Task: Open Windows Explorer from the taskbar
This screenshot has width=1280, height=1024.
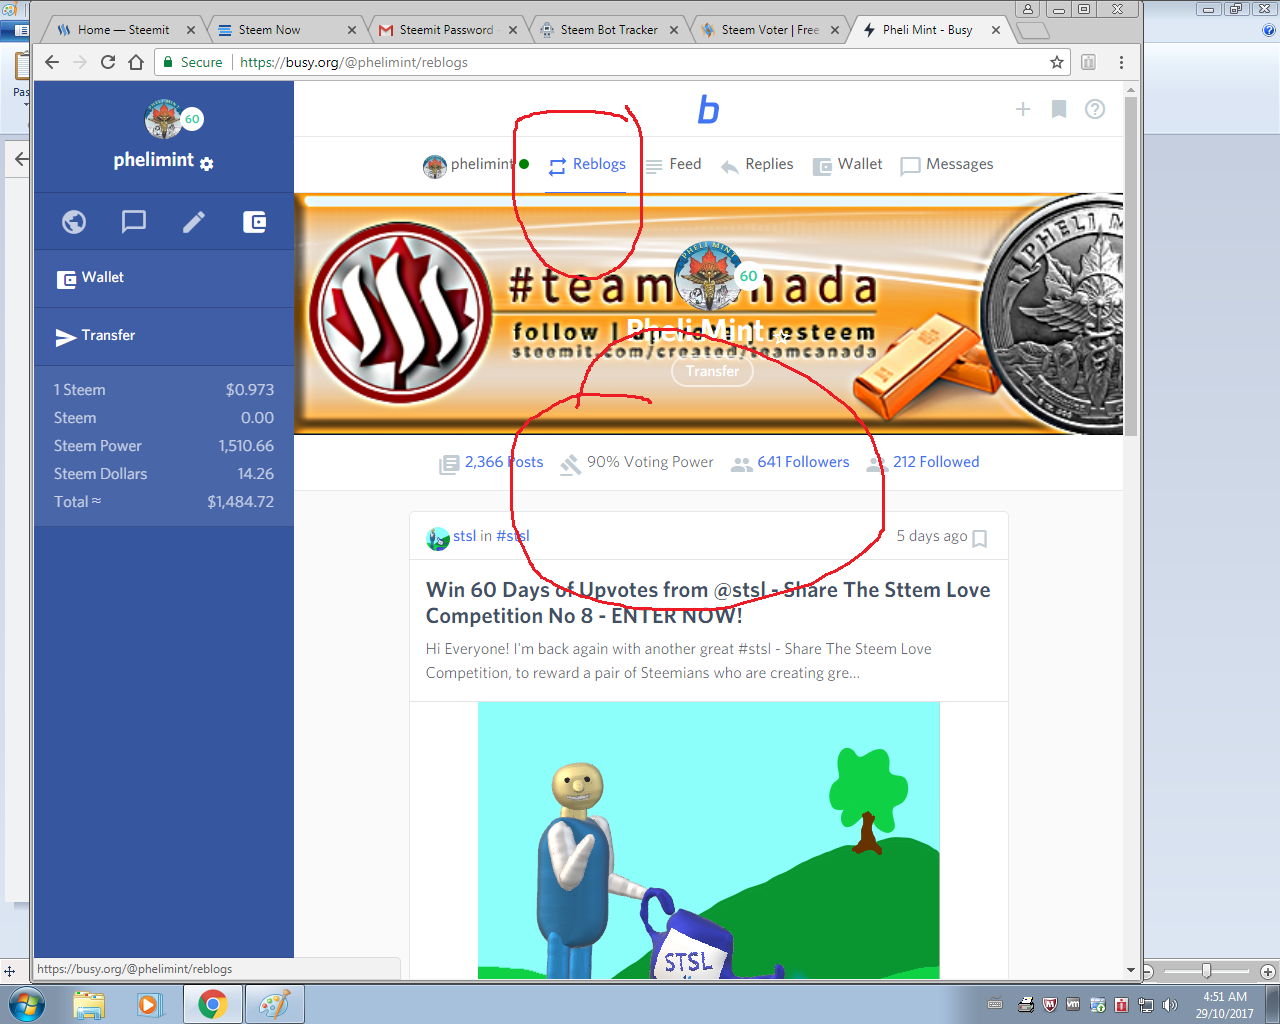Action: [x=89, y=1004]
